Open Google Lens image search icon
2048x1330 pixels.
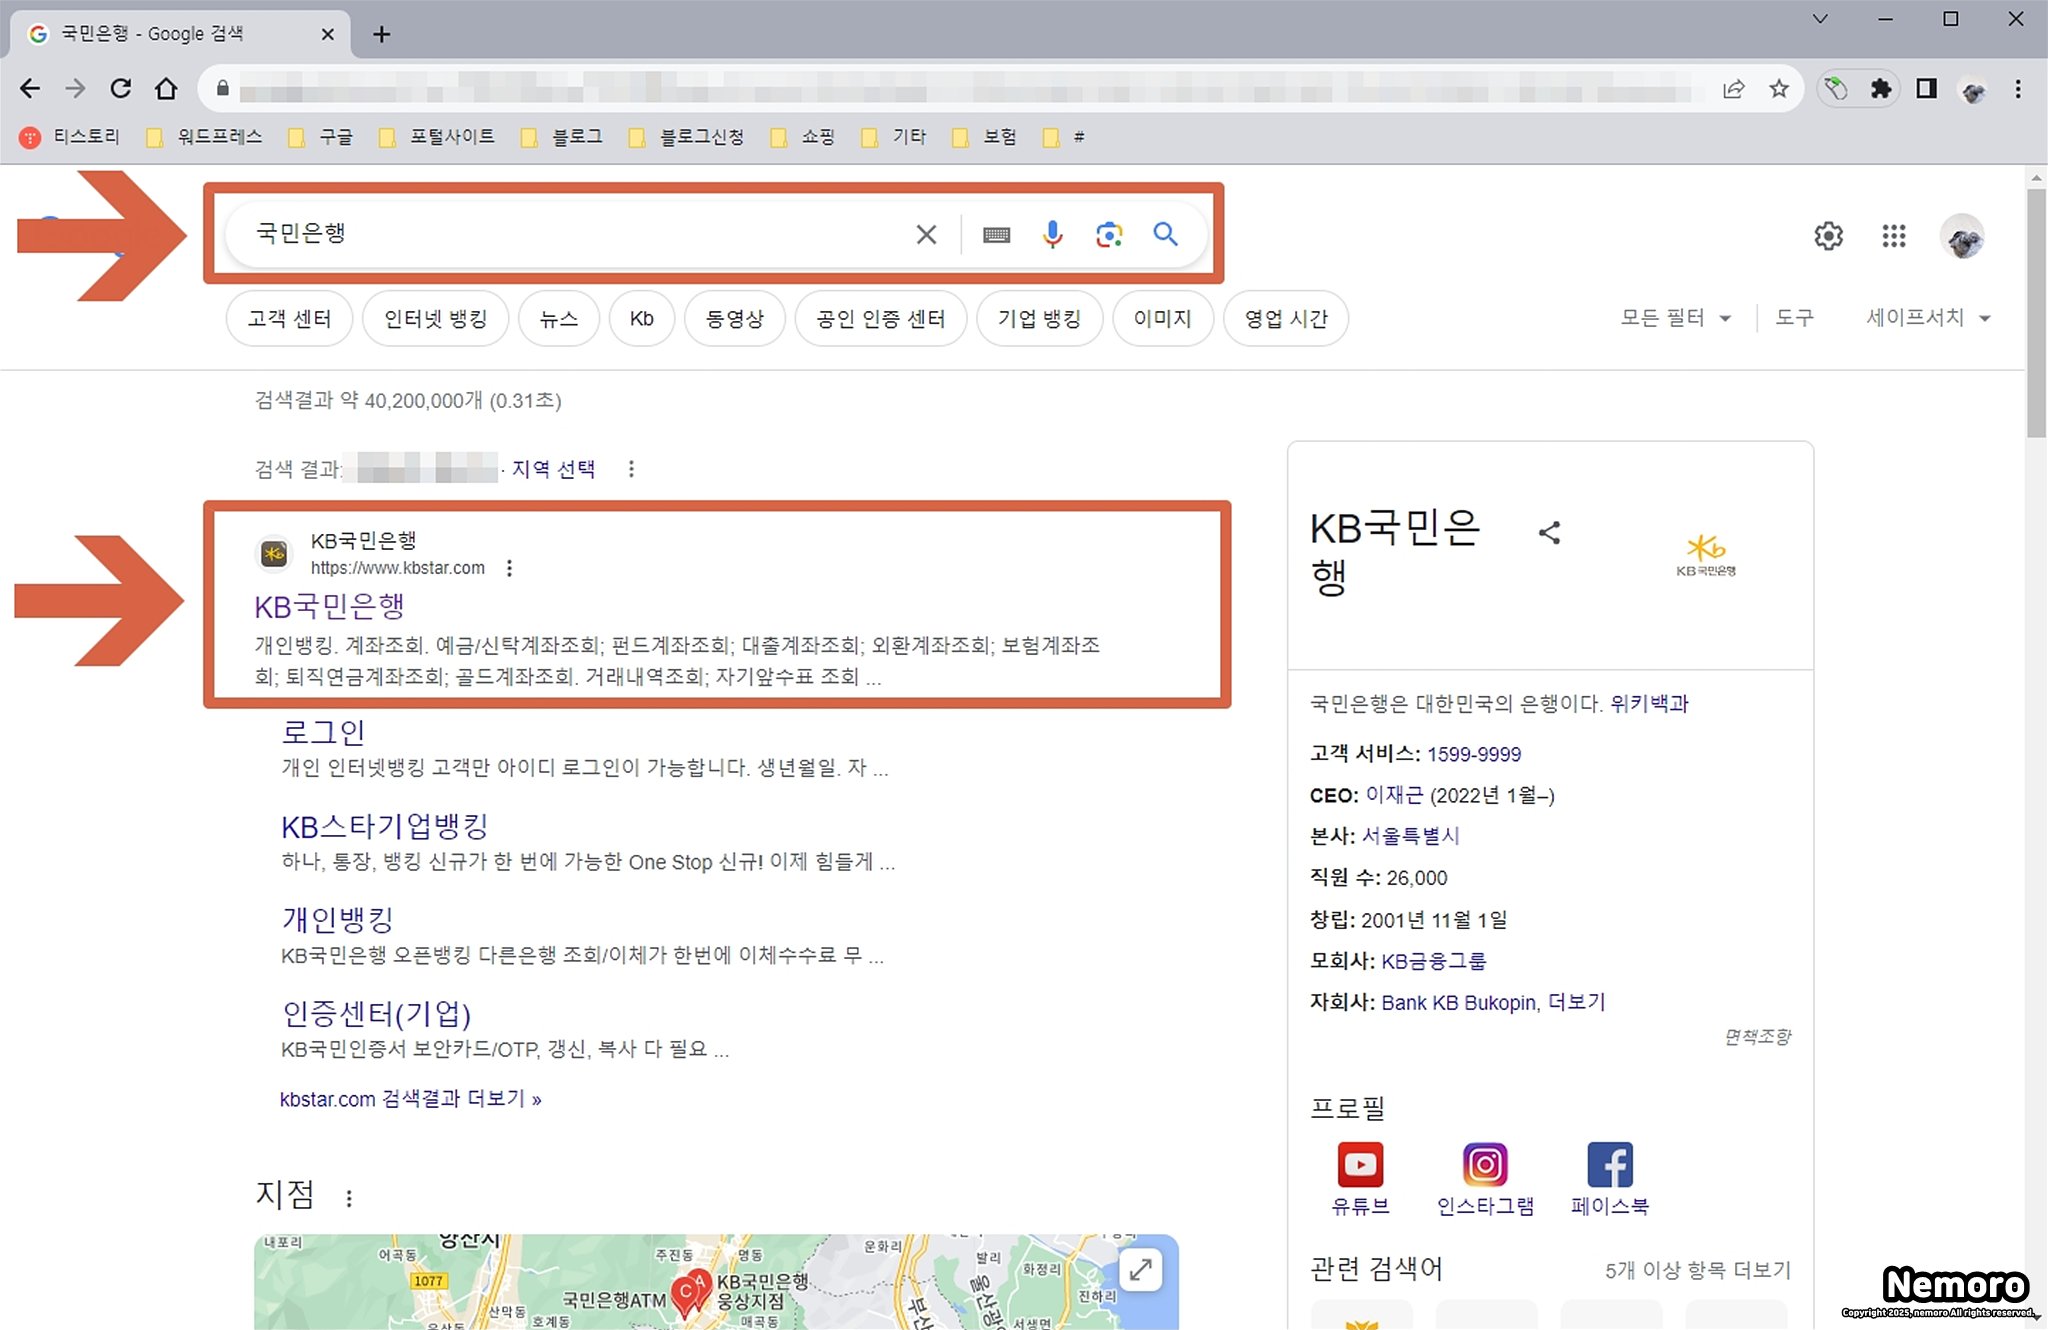coord(1108,234)
